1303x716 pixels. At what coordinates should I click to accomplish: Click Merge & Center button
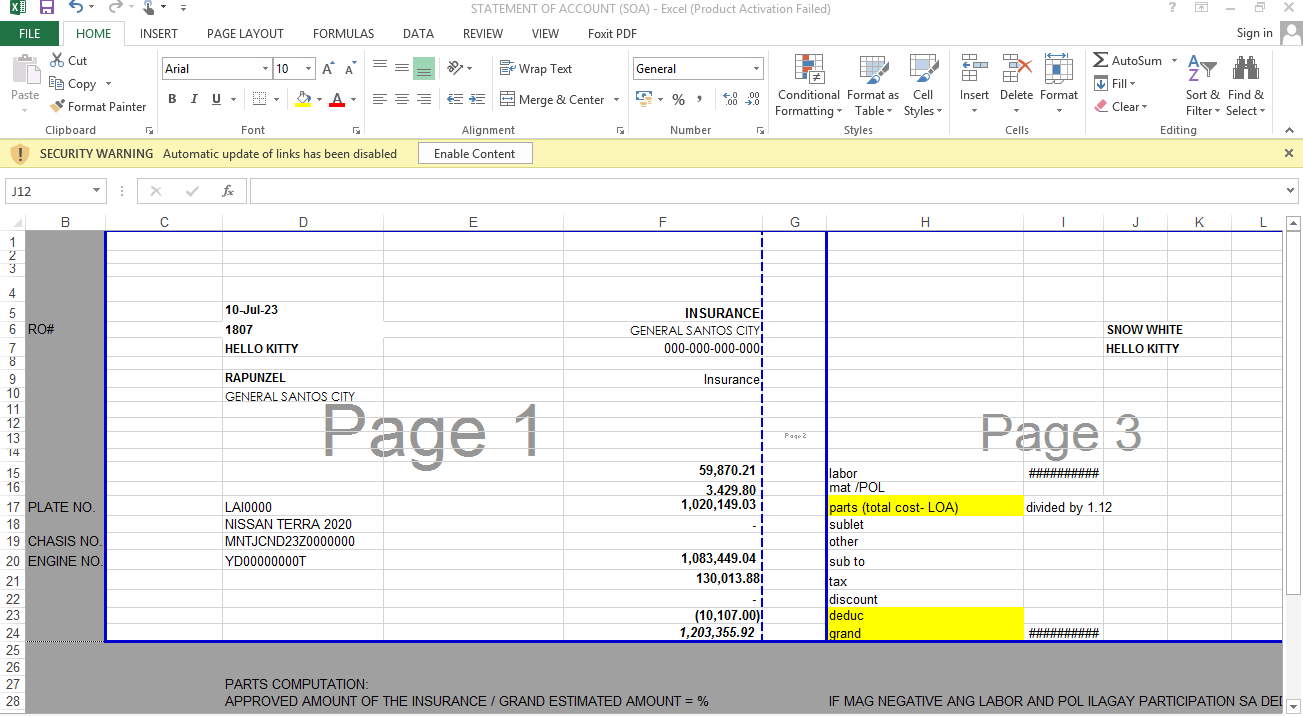click(x=552, y=99)
